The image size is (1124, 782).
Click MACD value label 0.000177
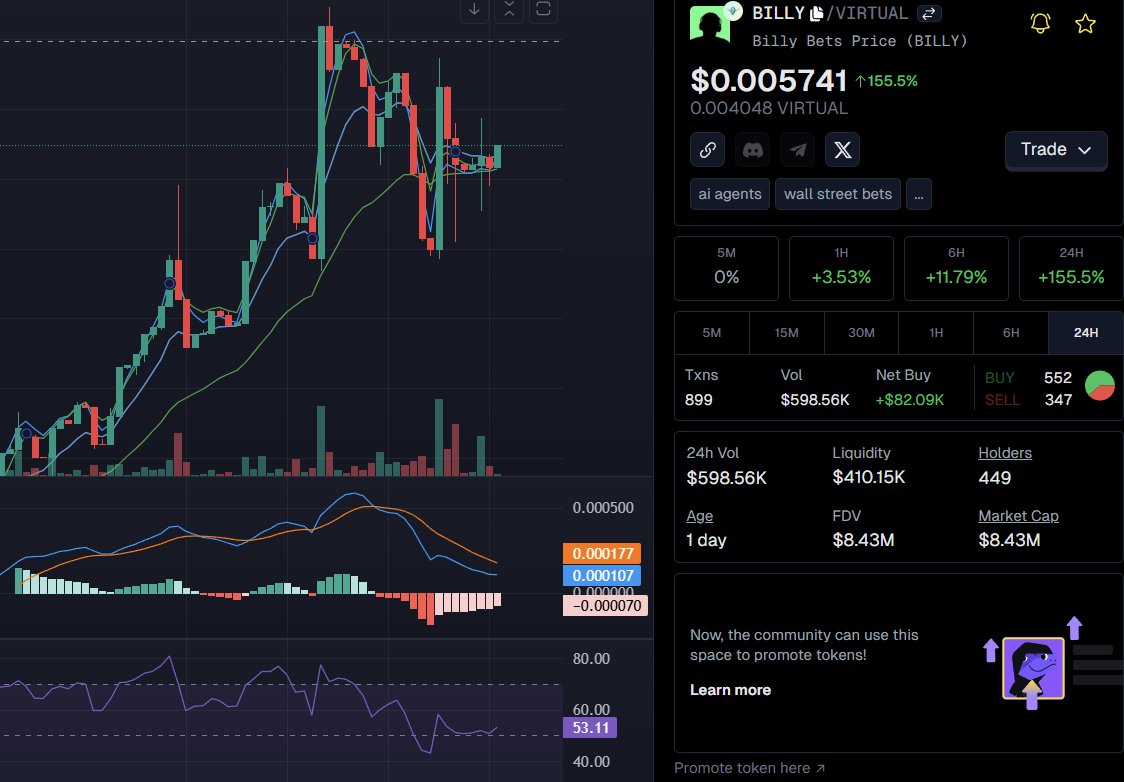click(x=602, y=553)
